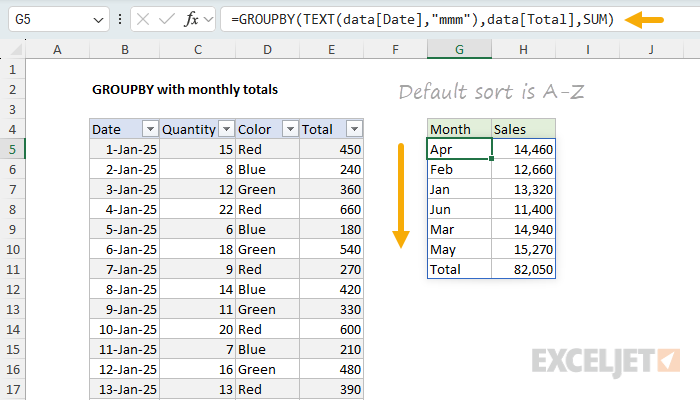
Task: Click the sales value 12,660
Action: (524, 169)
